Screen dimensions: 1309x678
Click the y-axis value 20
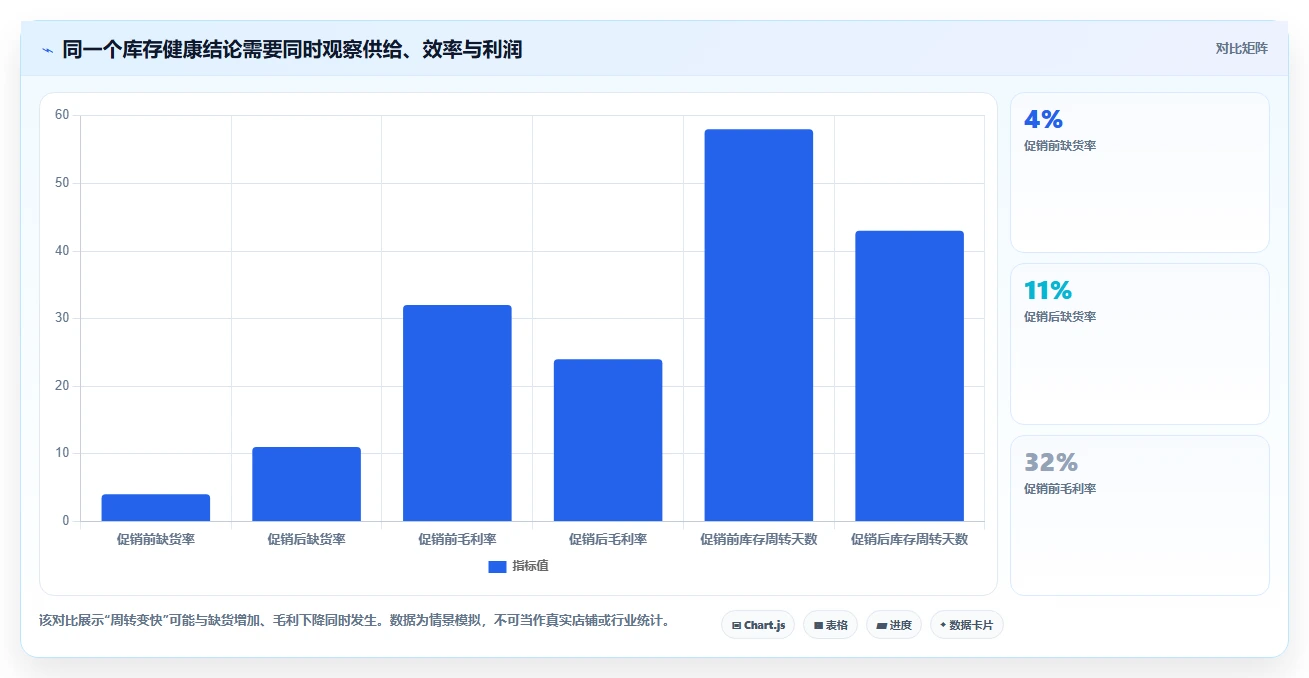(62, 386)
